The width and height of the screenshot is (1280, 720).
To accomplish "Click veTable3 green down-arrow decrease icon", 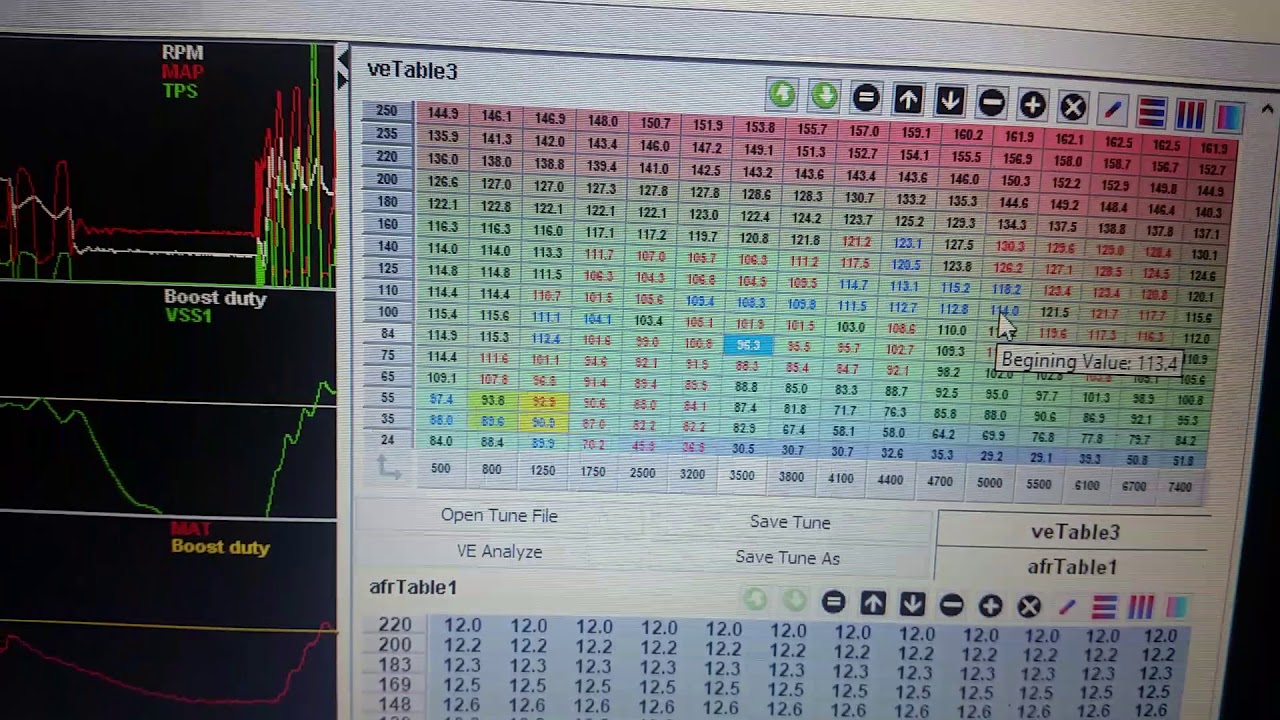I will point(824,96).
